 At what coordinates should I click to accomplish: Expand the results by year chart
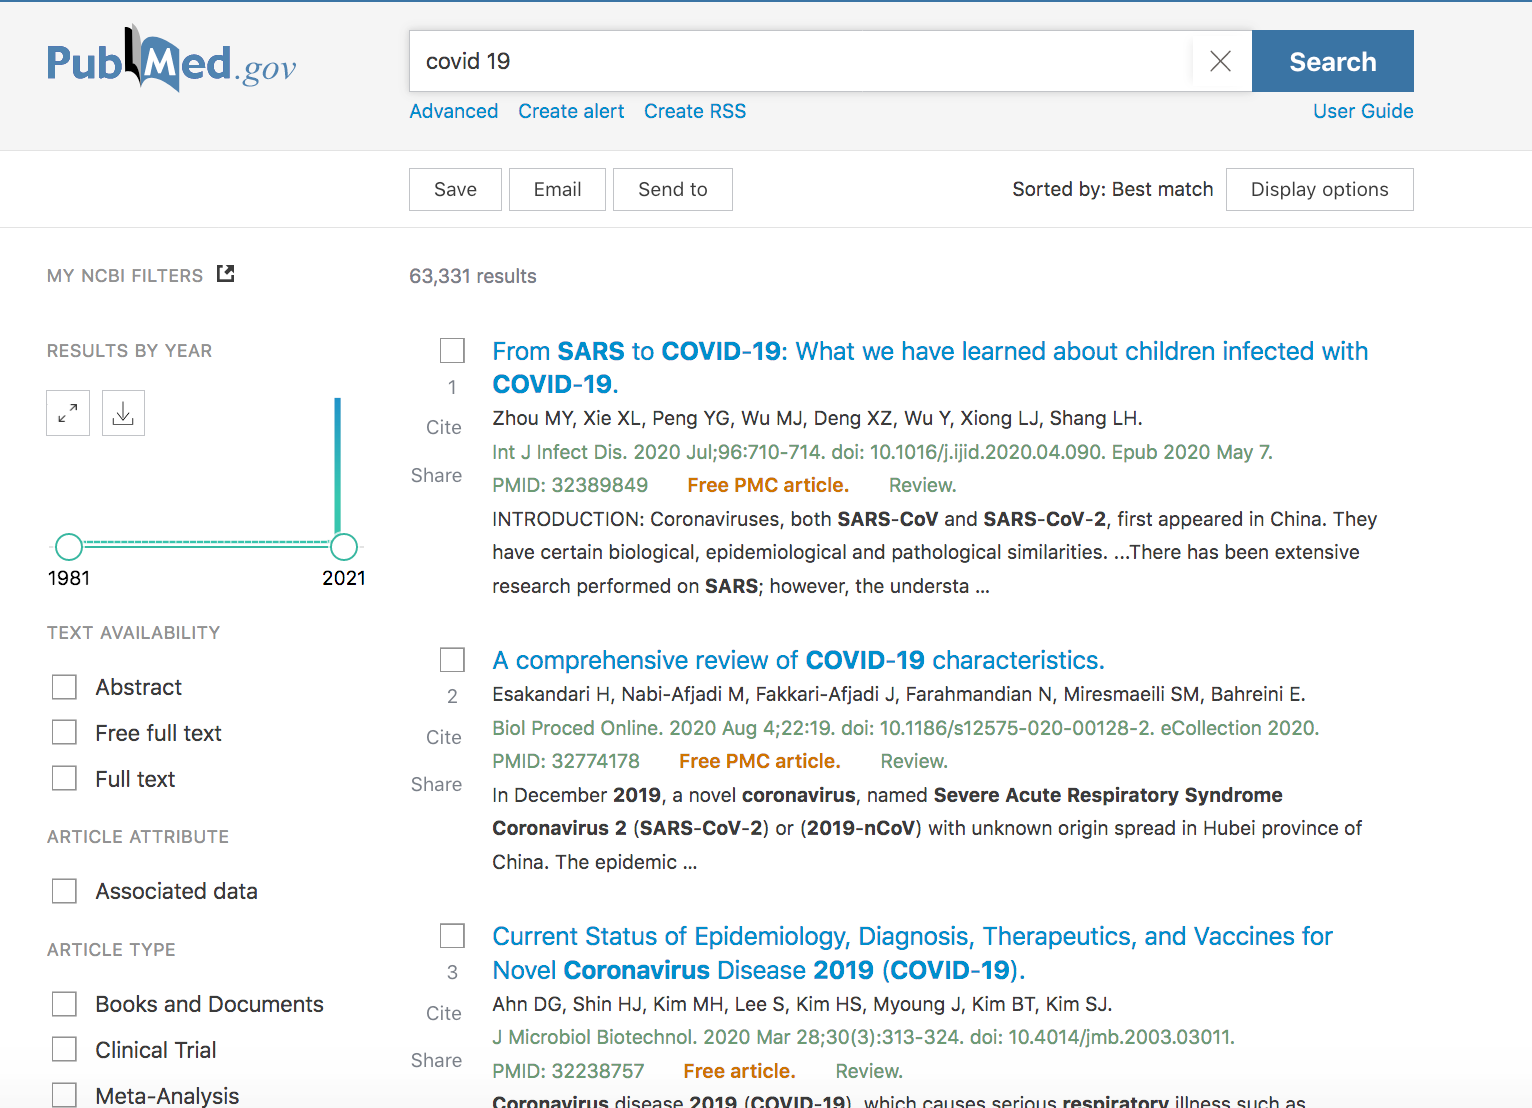68,413
